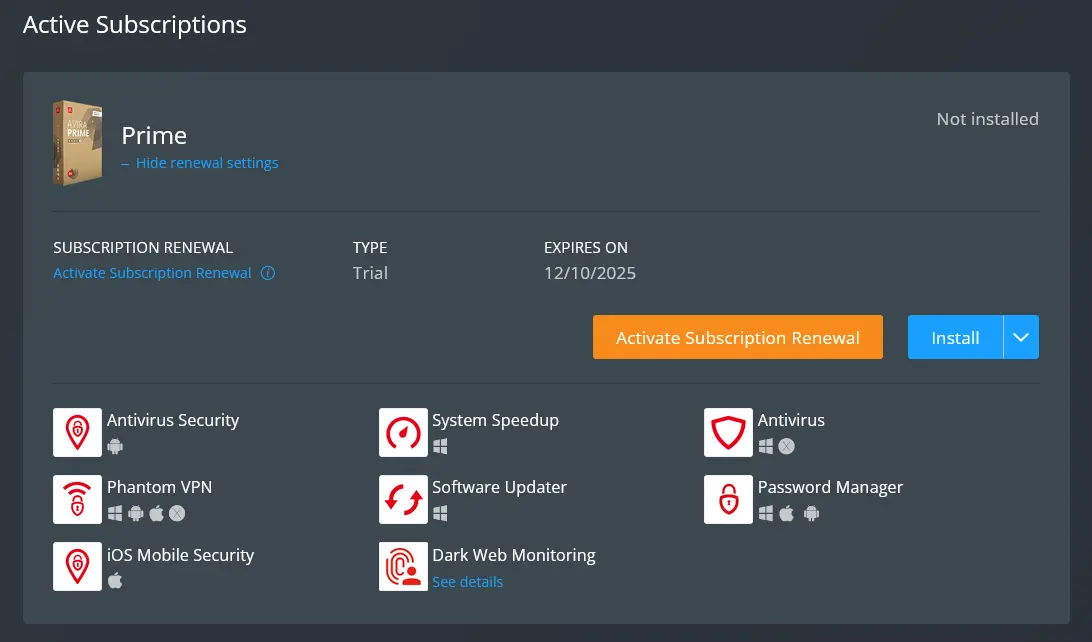Expand the Install dropdown arrow
The width and height of the screenshot is (1092, 642).
tap(1021, 337)
